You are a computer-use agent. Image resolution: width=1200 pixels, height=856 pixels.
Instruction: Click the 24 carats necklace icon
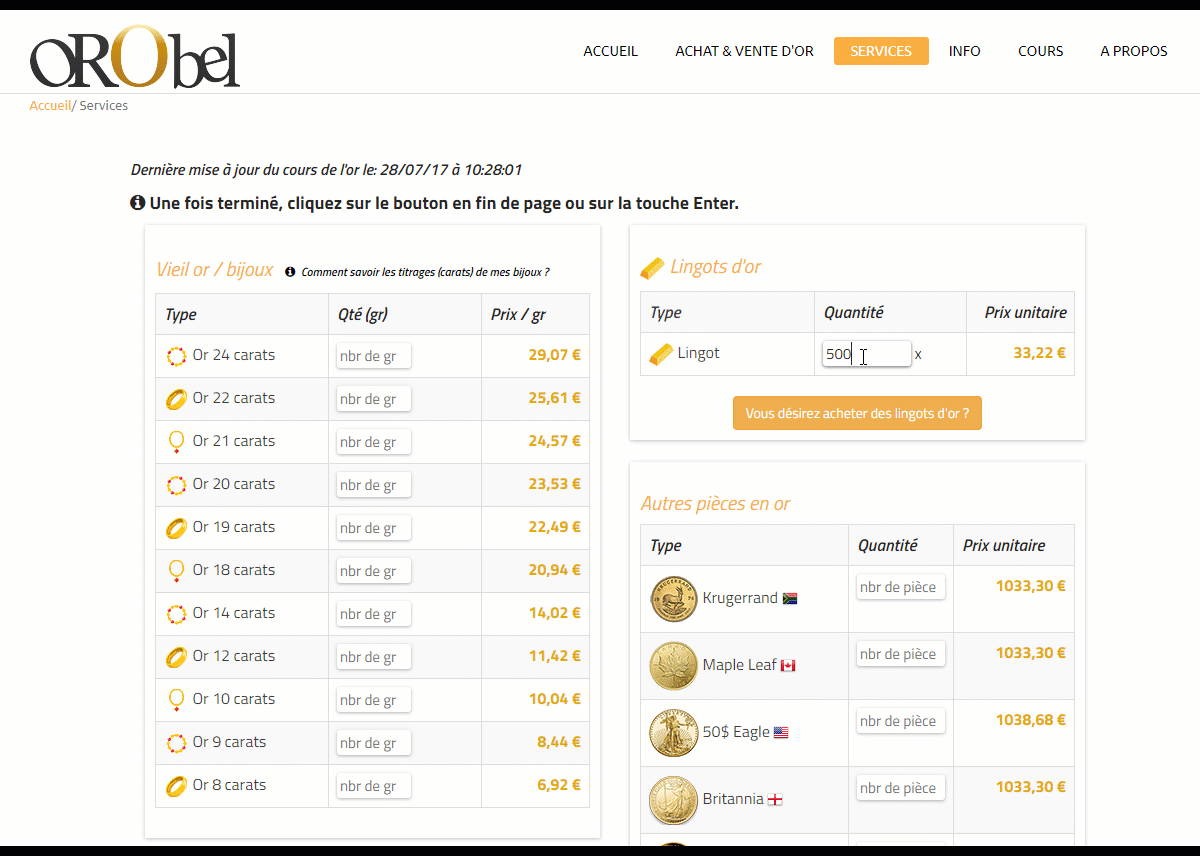point(176,356)
